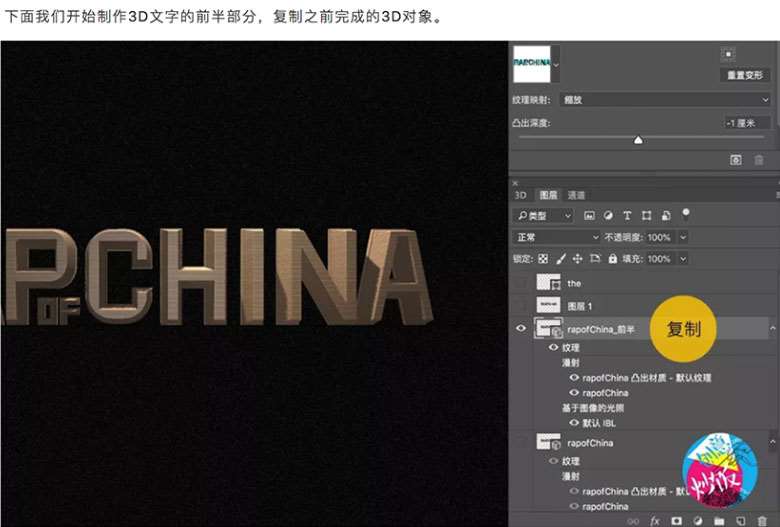This screenshot has height=527, width=780.
Task: Click the lock all padlock icon
Action: coord(612,259)
